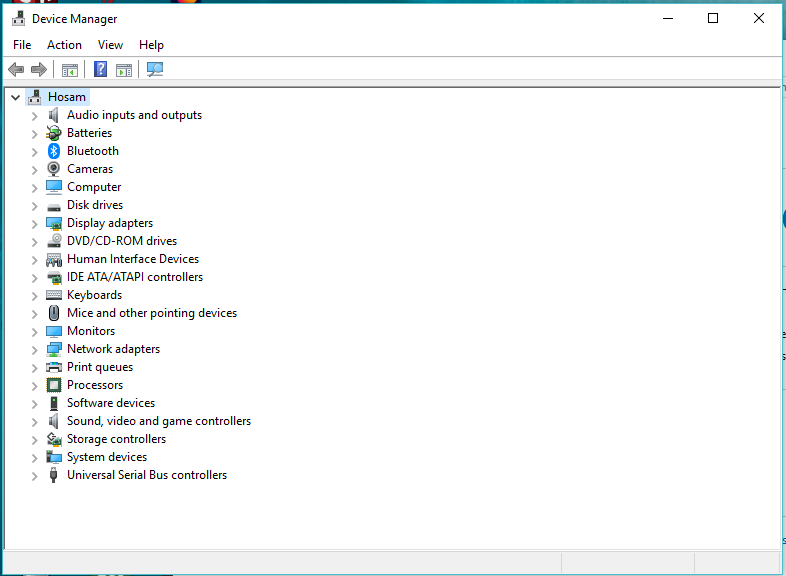Image resolution: width=786 pixels, height=576 pixels.
Task: Click the IDE ATA/ATAPI controllers icon
Action: (x=54, y=277)
